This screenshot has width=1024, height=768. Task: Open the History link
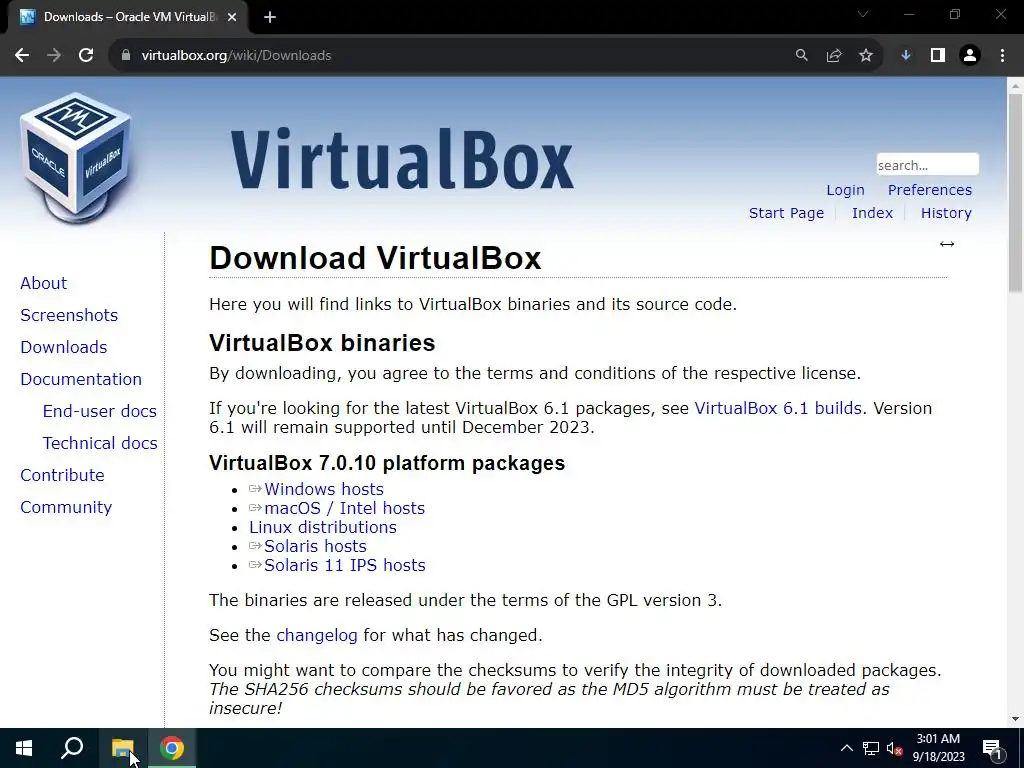coord(946,213)
